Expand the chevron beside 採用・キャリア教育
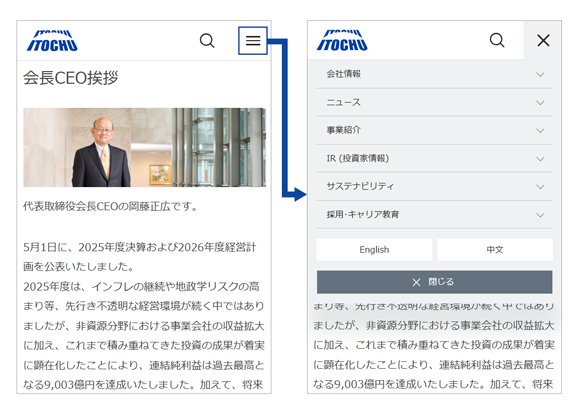 tap(540, 215)
